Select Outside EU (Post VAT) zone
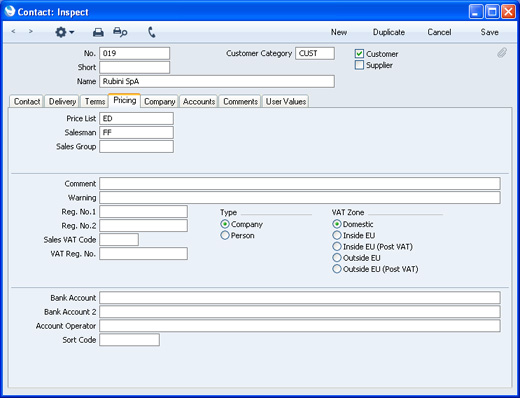The width and height of the screenshot is (520, 398). click(x=337, y=269)
